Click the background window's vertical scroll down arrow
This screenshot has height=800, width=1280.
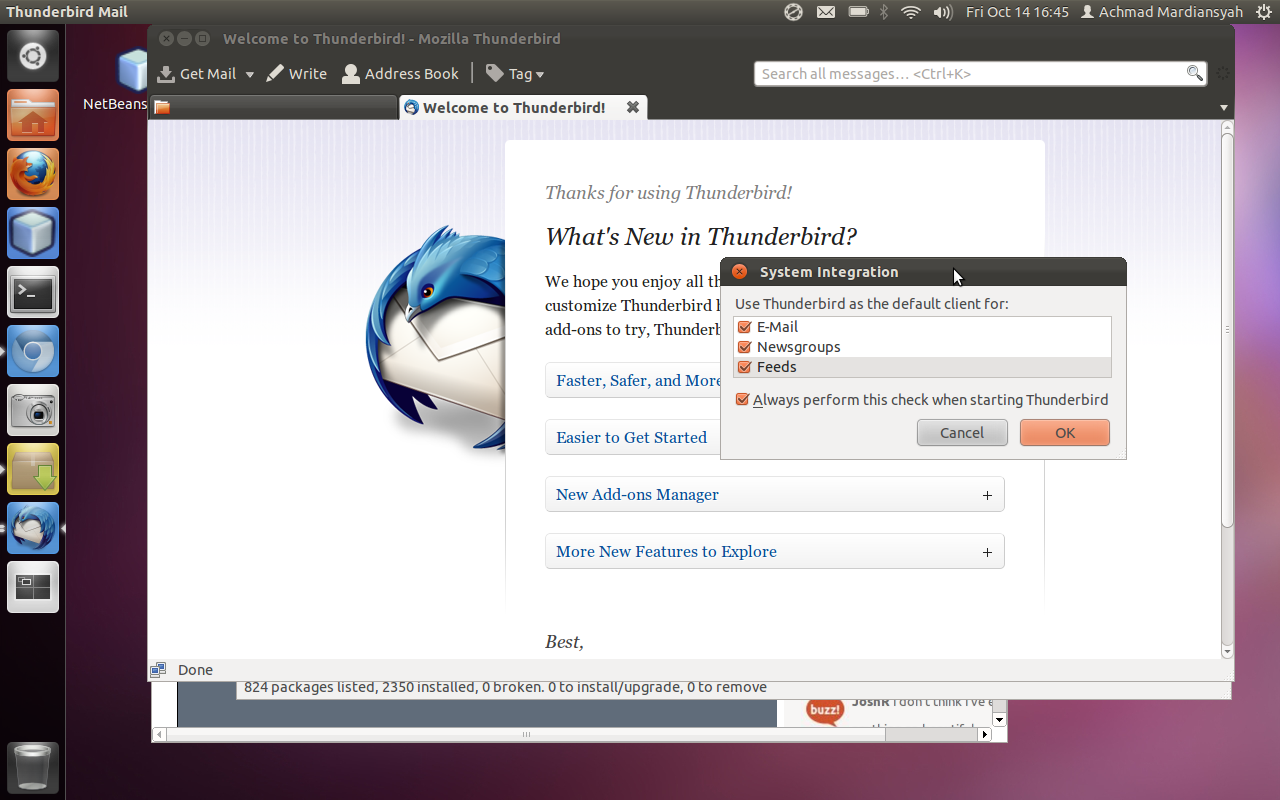[998, 719]
